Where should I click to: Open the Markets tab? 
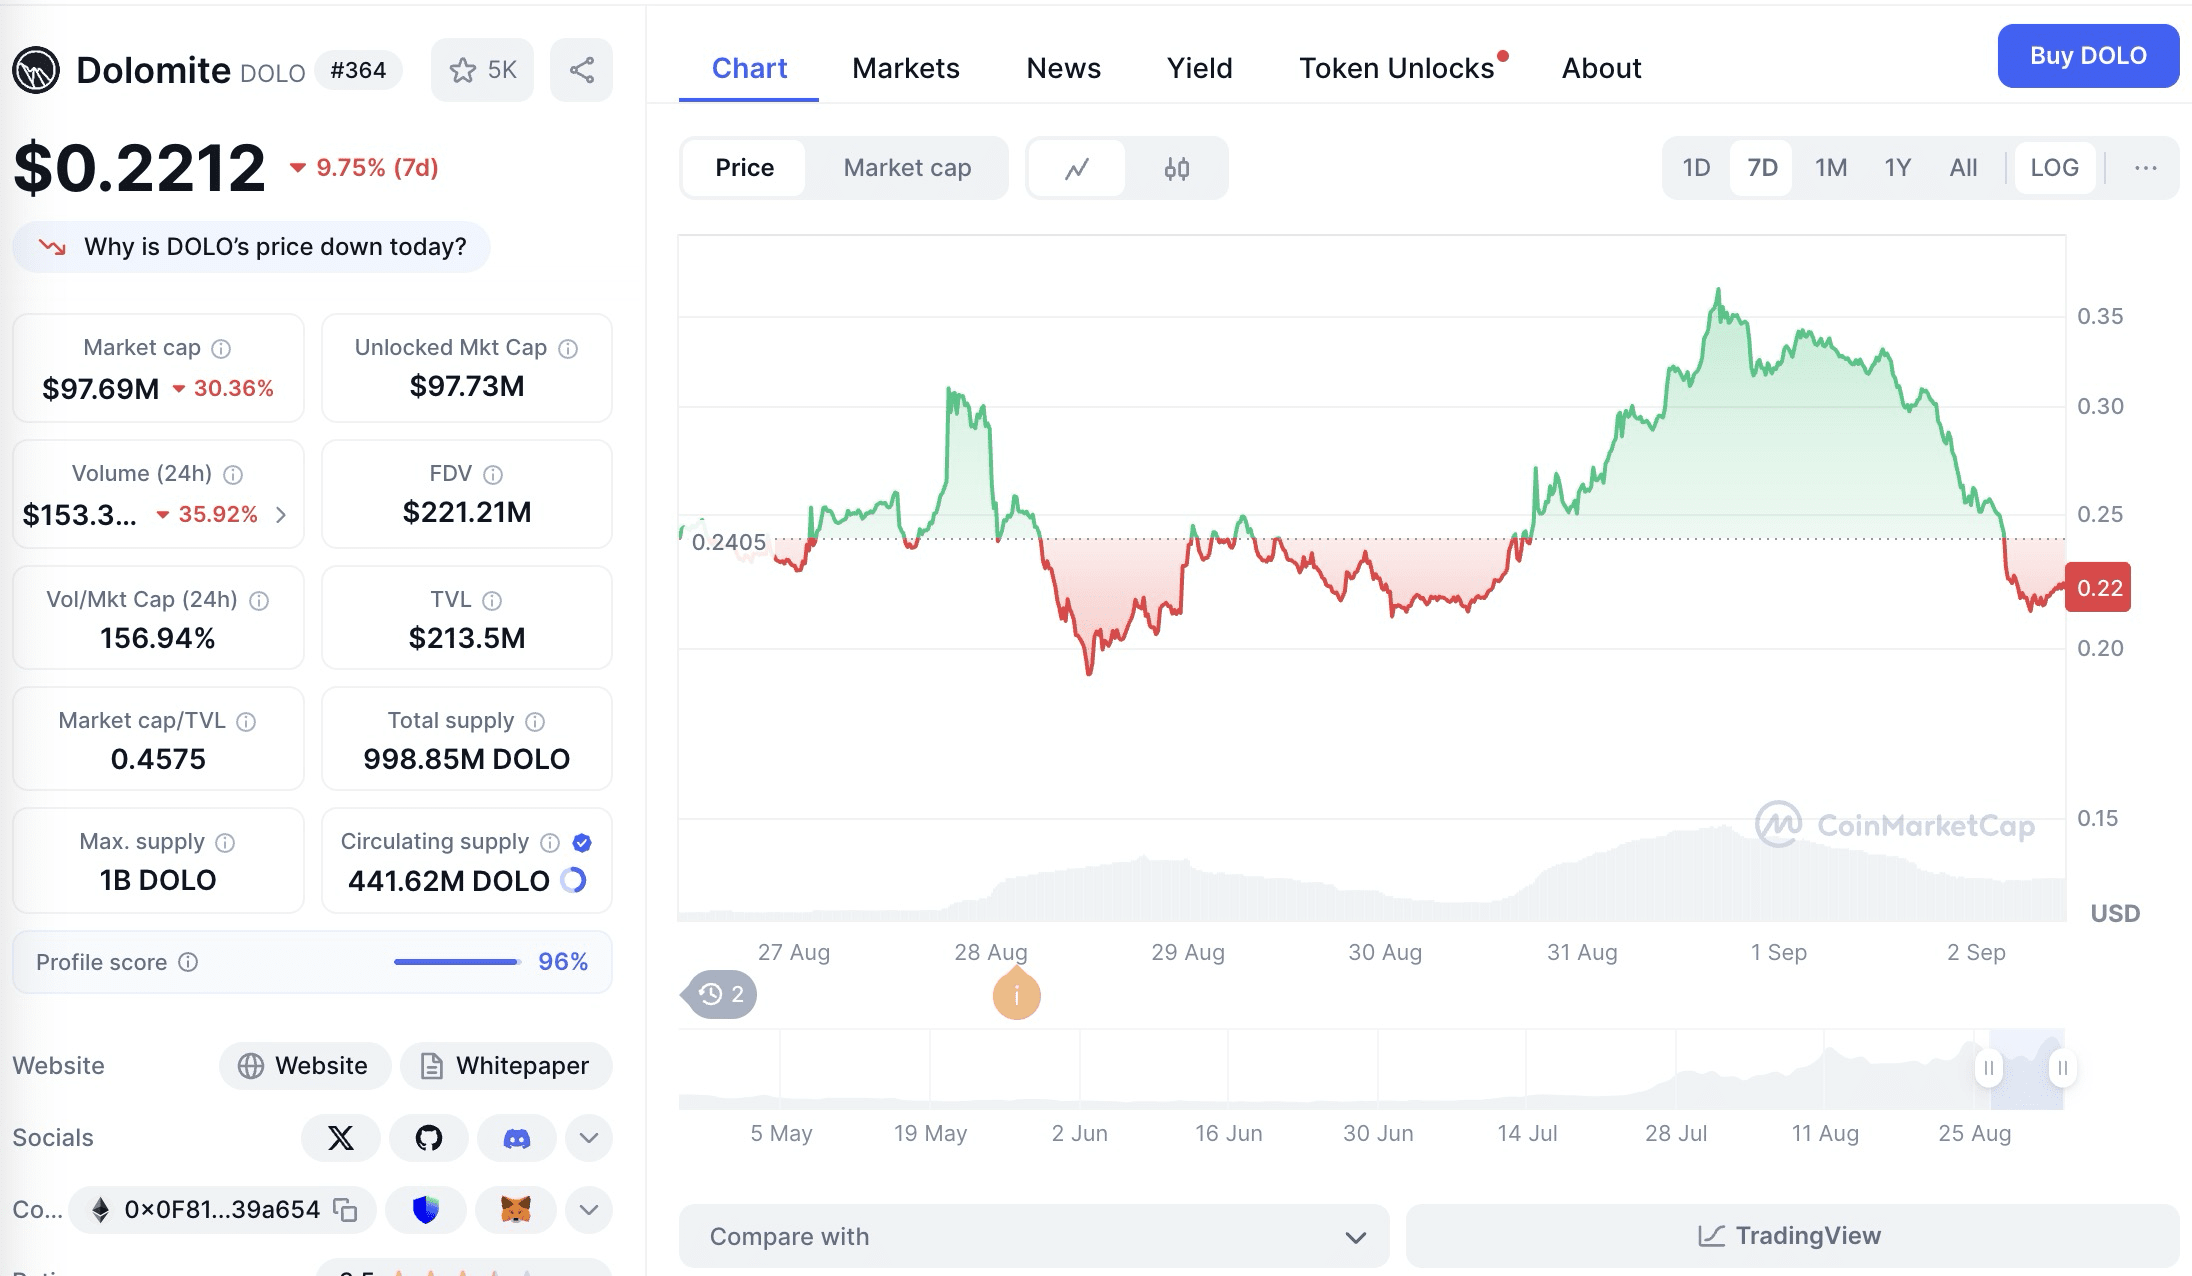906,68
